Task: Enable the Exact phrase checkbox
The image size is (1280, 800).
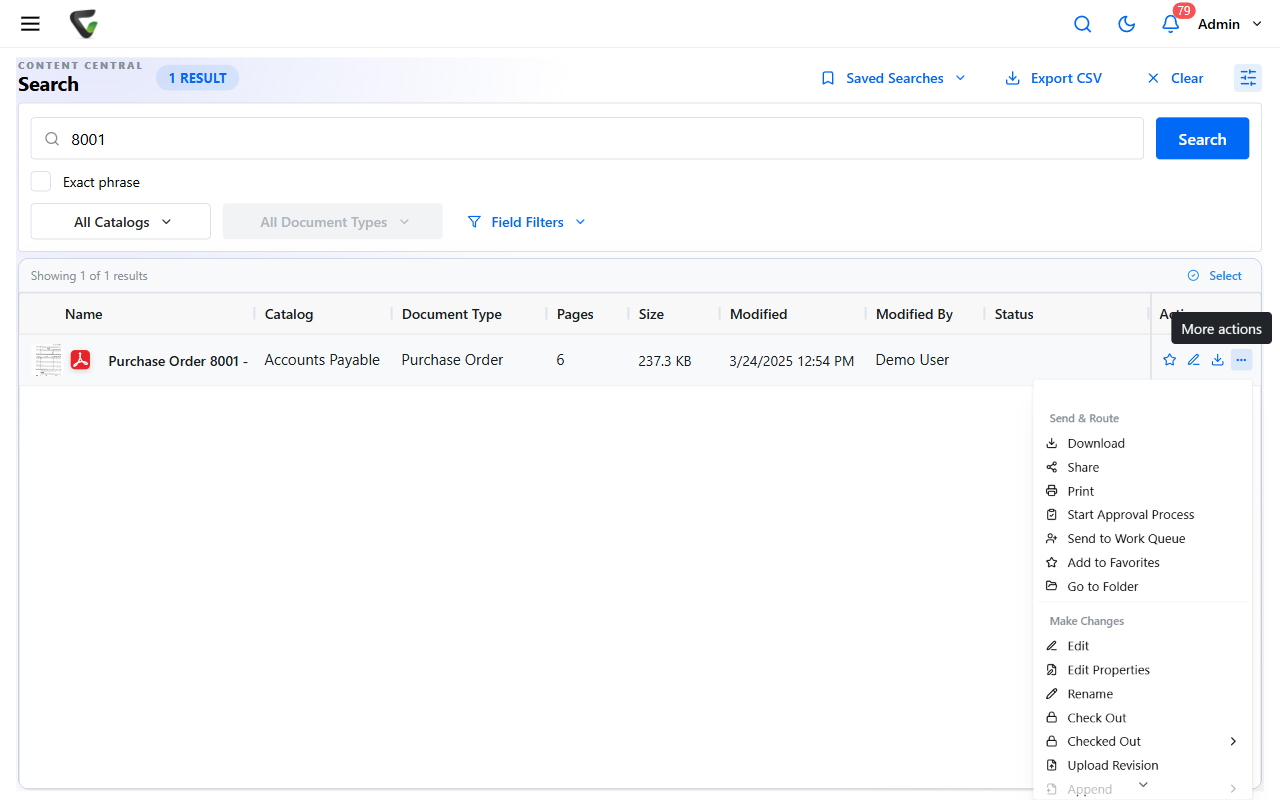Action: (41, 182)
